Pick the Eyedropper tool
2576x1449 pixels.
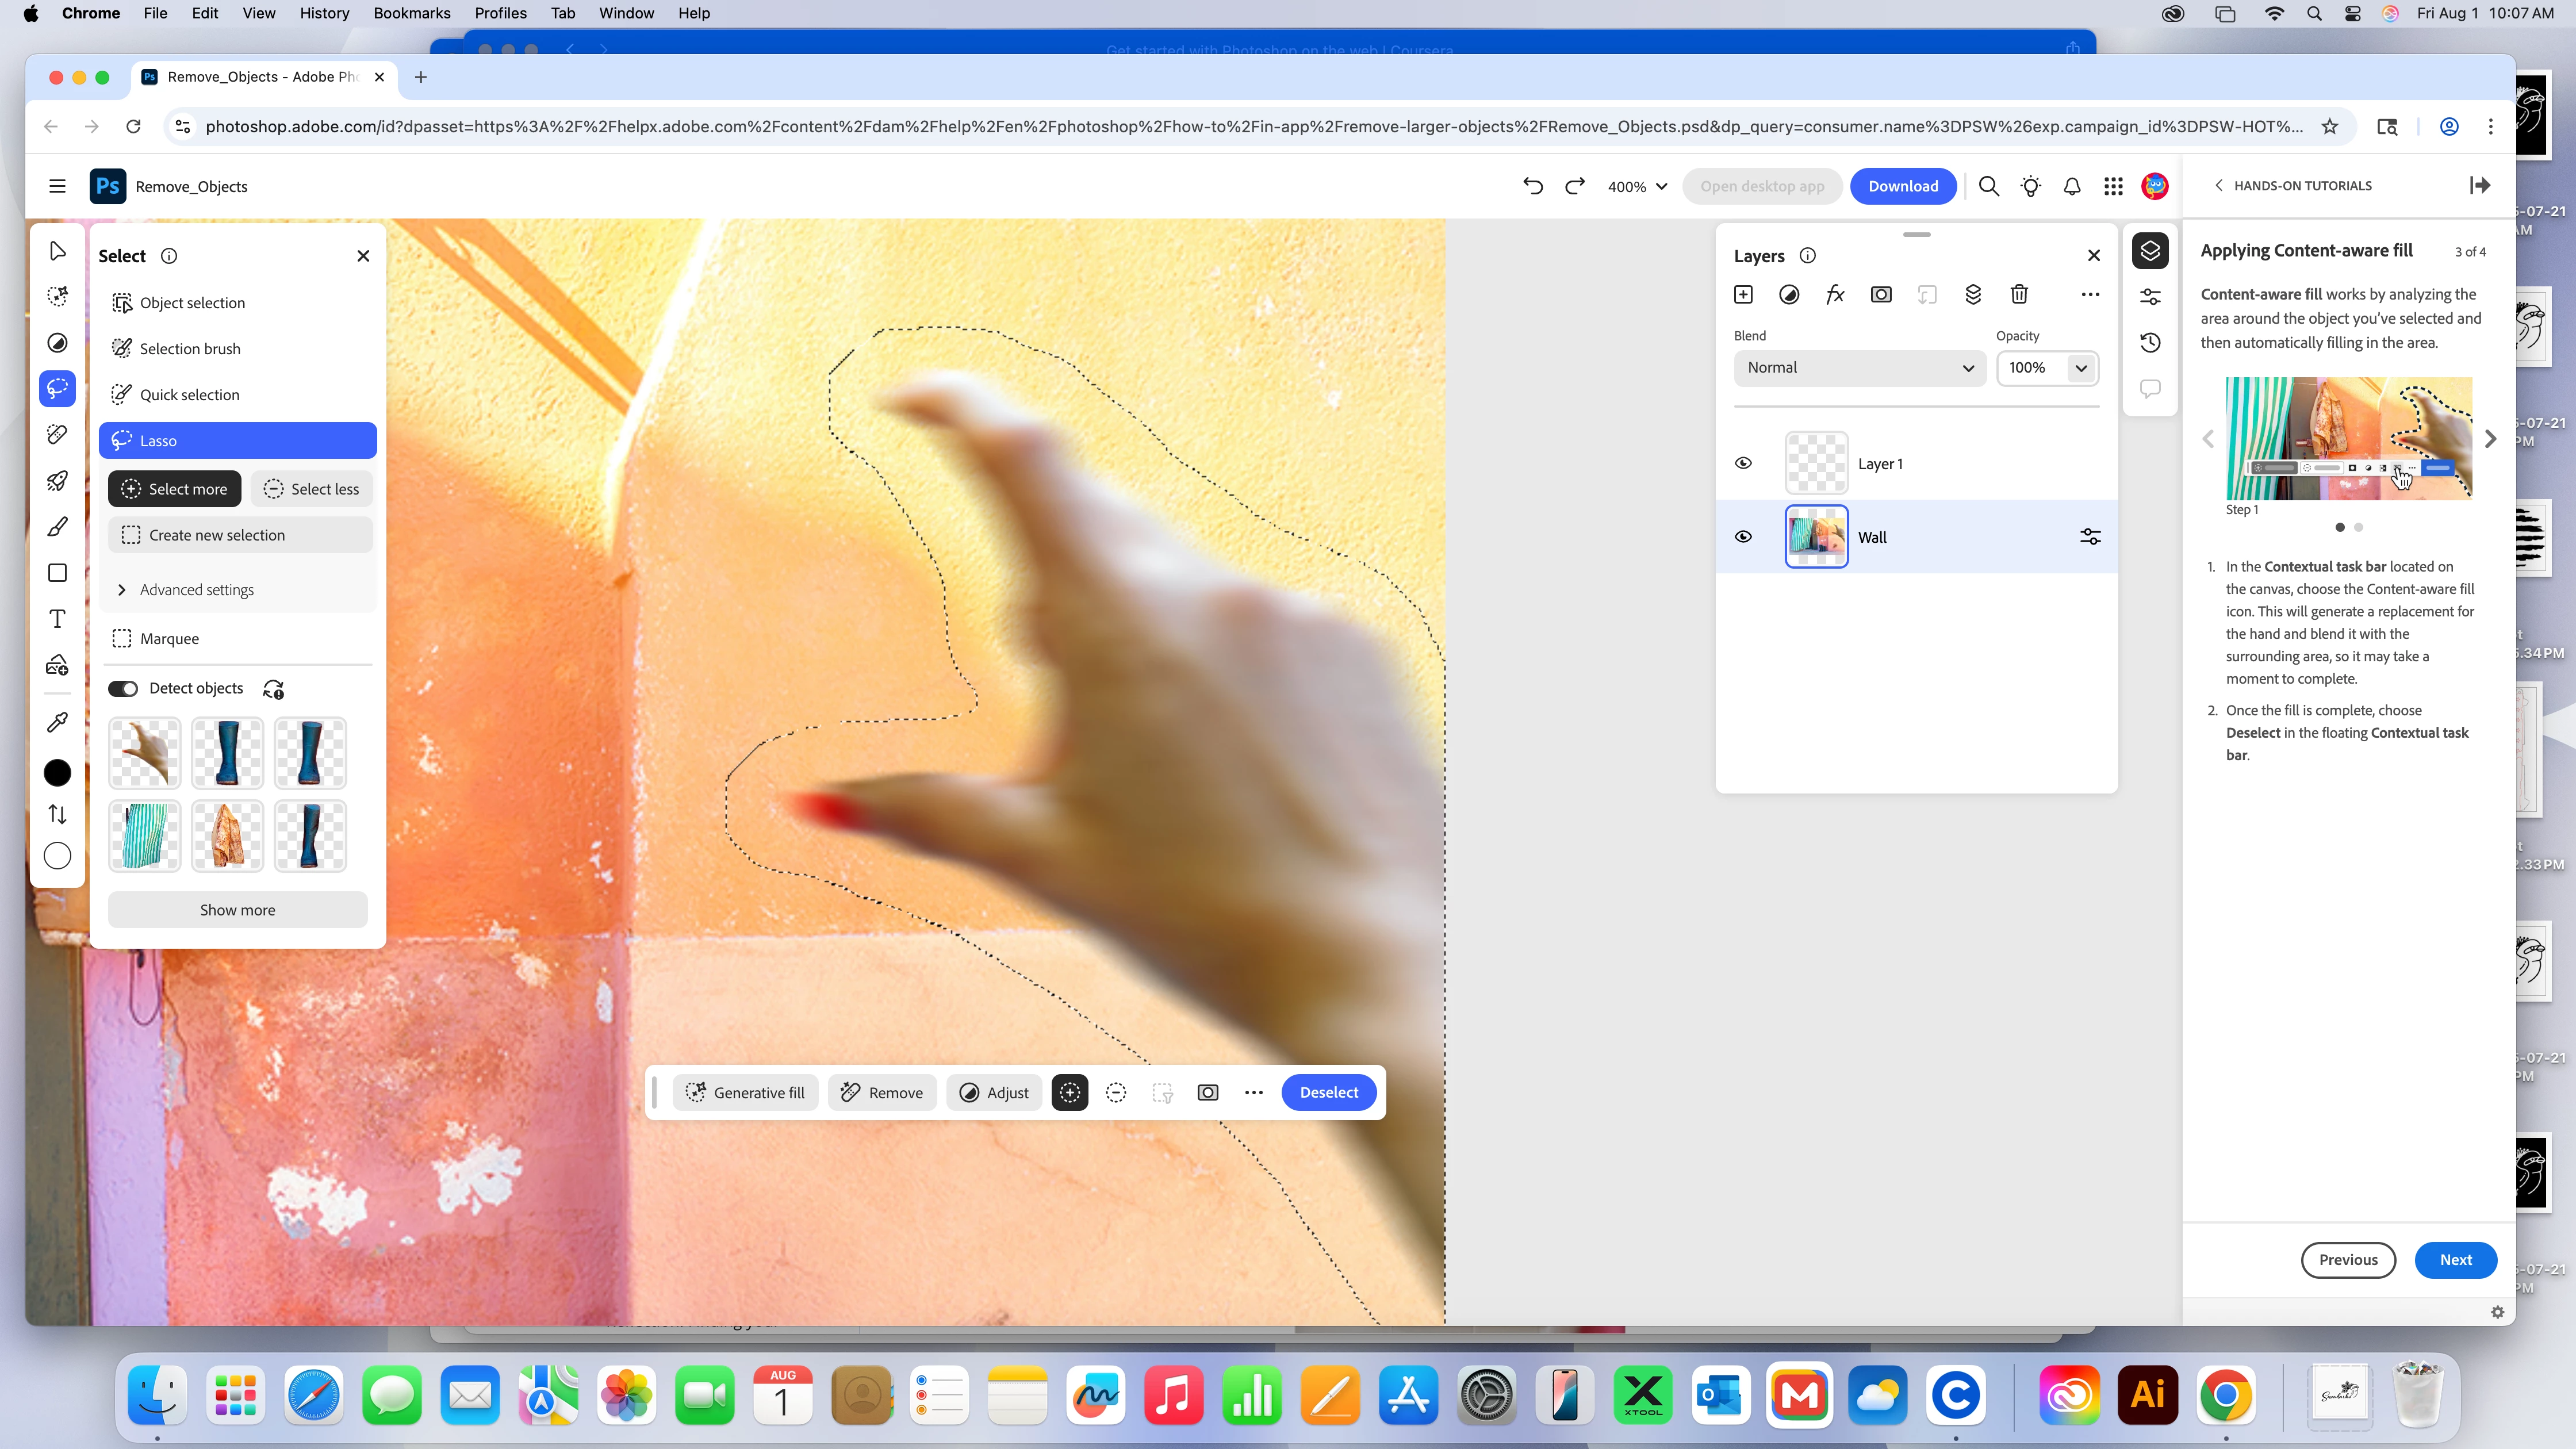click(57, 722)
